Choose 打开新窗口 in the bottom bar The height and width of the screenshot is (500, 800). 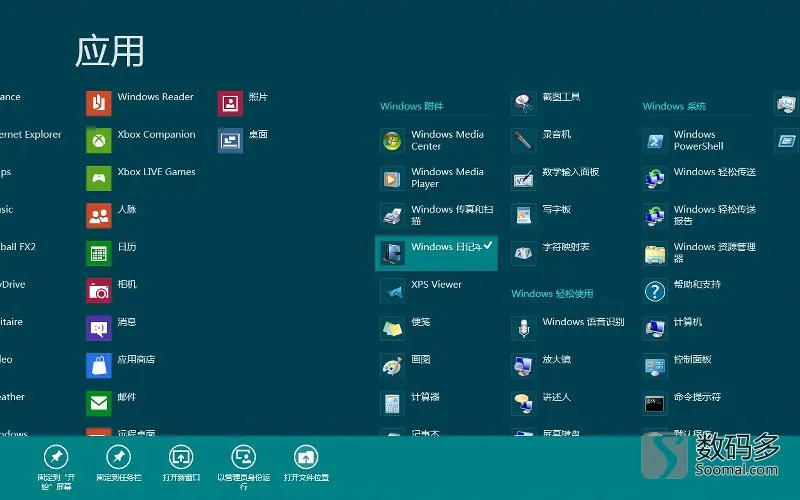[x=181, y=463]
